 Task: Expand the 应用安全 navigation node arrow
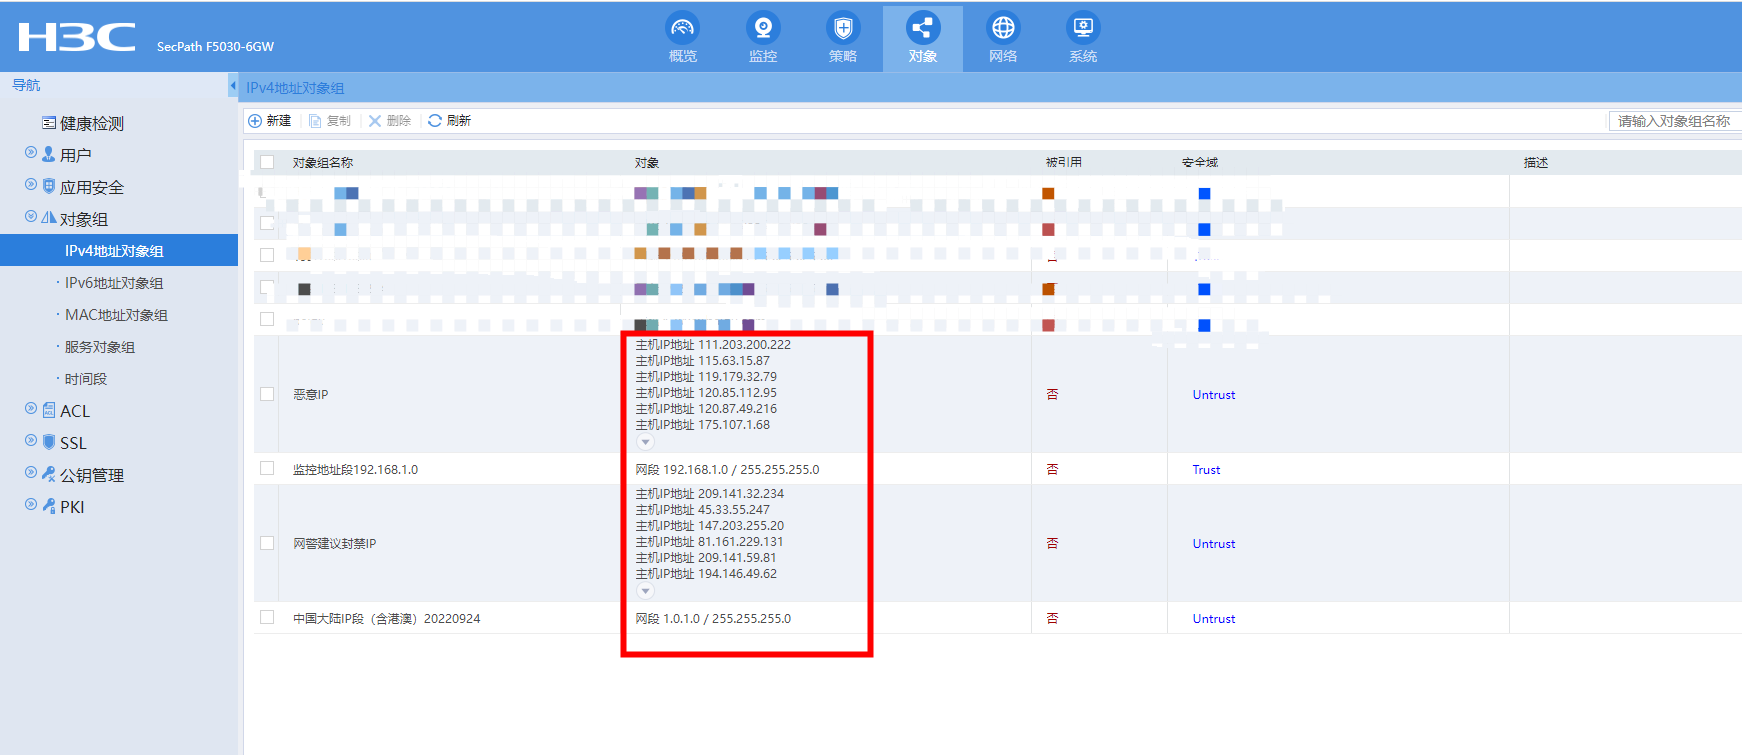point(31,185)
